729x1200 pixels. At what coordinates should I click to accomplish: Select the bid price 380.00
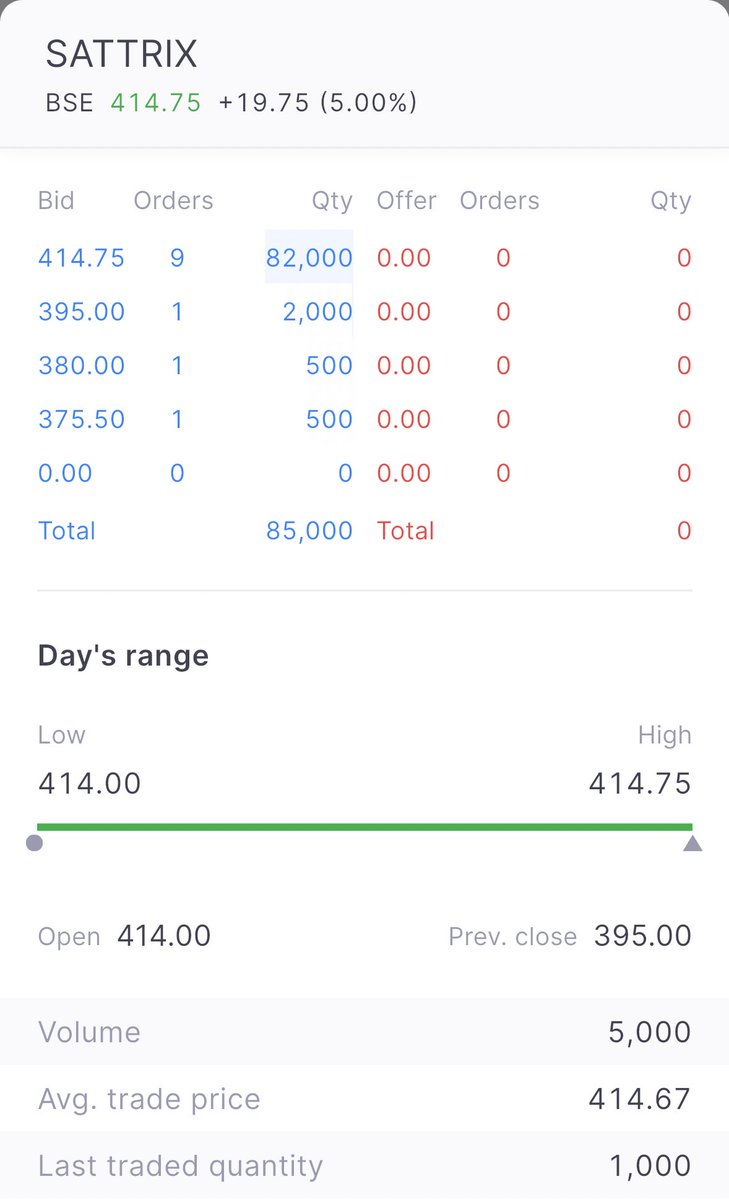[81, 366]
